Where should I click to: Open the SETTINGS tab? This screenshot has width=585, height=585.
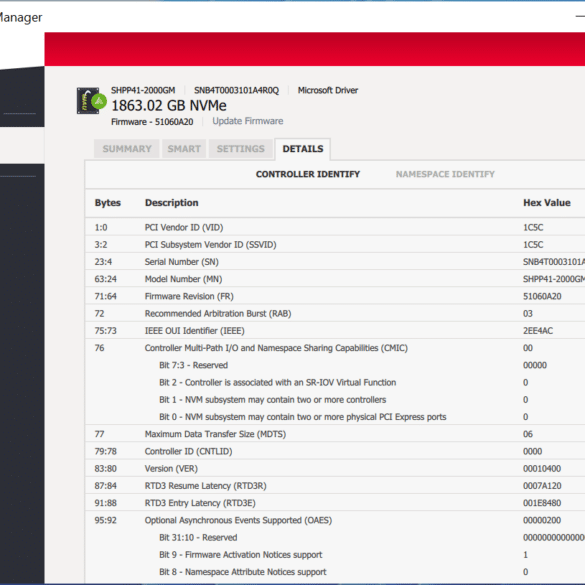point(241,149)
